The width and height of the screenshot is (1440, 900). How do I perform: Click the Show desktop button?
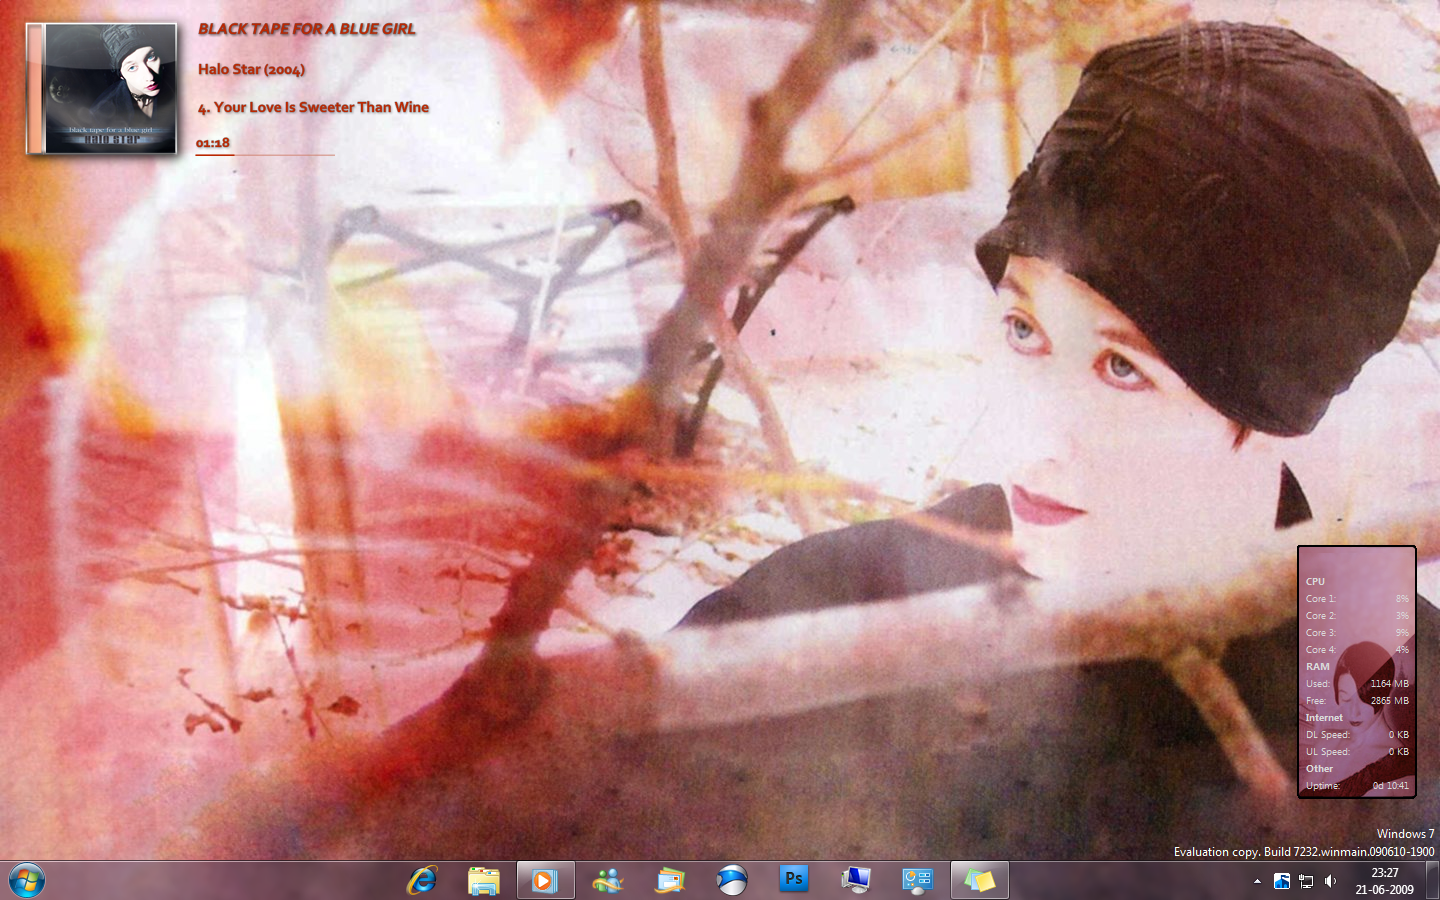(1432, 881)
